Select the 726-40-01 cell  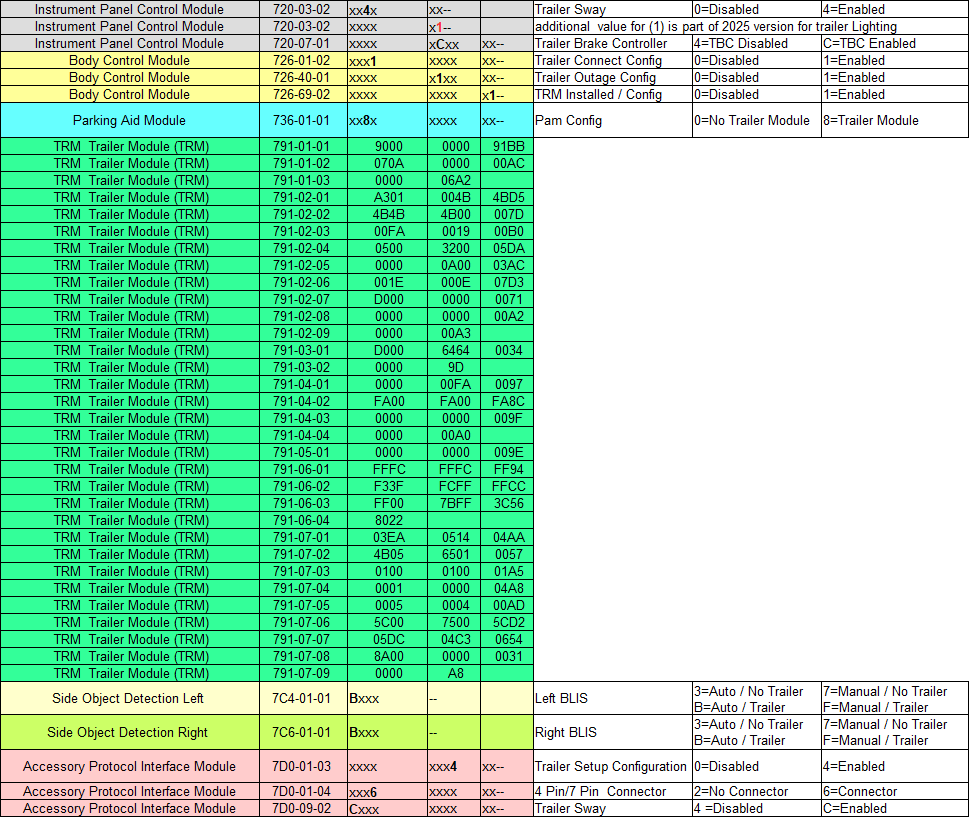303,78
